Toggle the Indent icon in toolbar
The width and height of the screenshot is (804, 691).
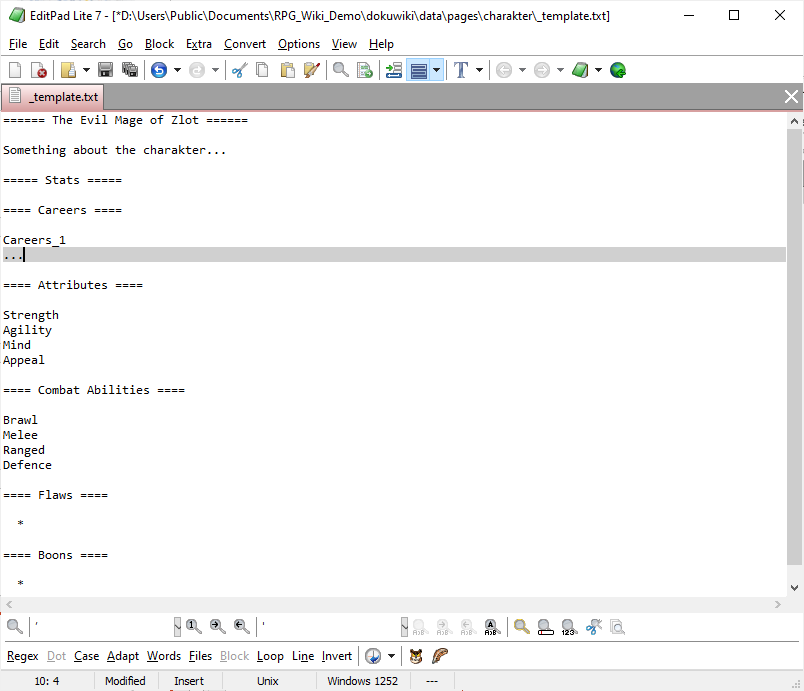(393, 70)
